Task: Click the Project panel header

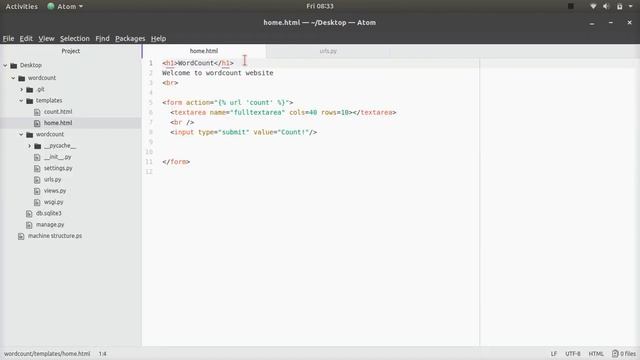Action: click(x=71, y=51)
